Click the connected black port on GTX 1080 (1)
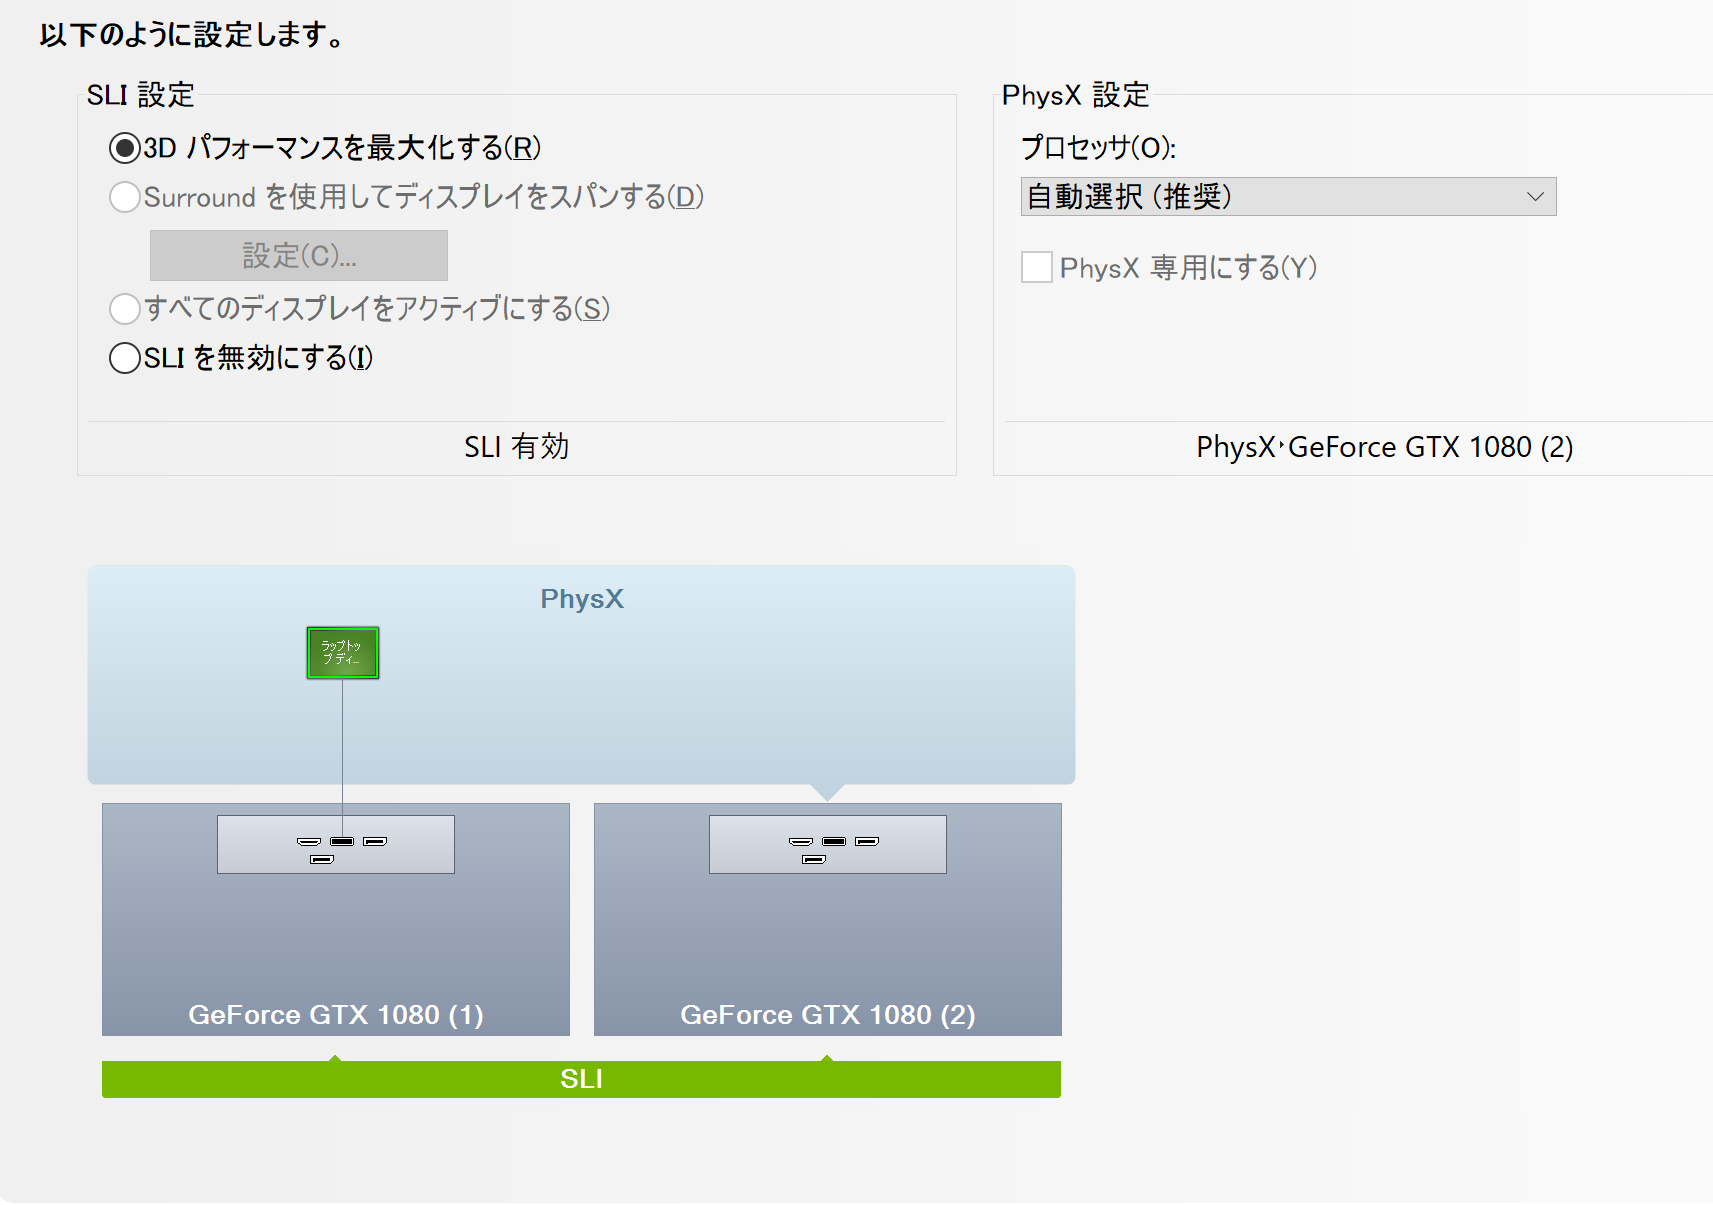1713x1205 pixels. (x=342, y=842)
